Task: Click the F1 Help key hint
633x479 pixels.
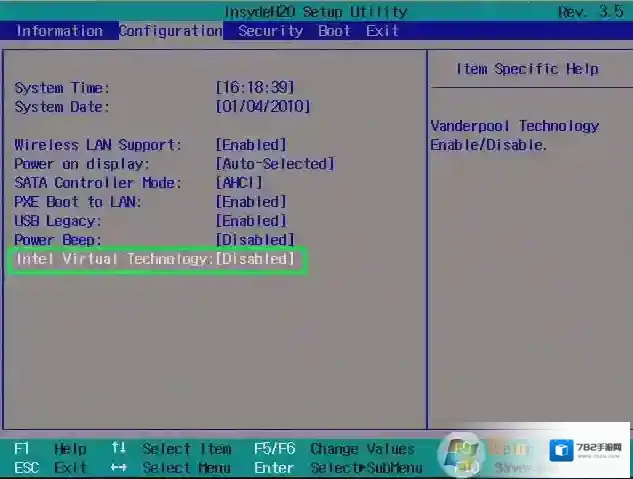Action: pos(50,449)
